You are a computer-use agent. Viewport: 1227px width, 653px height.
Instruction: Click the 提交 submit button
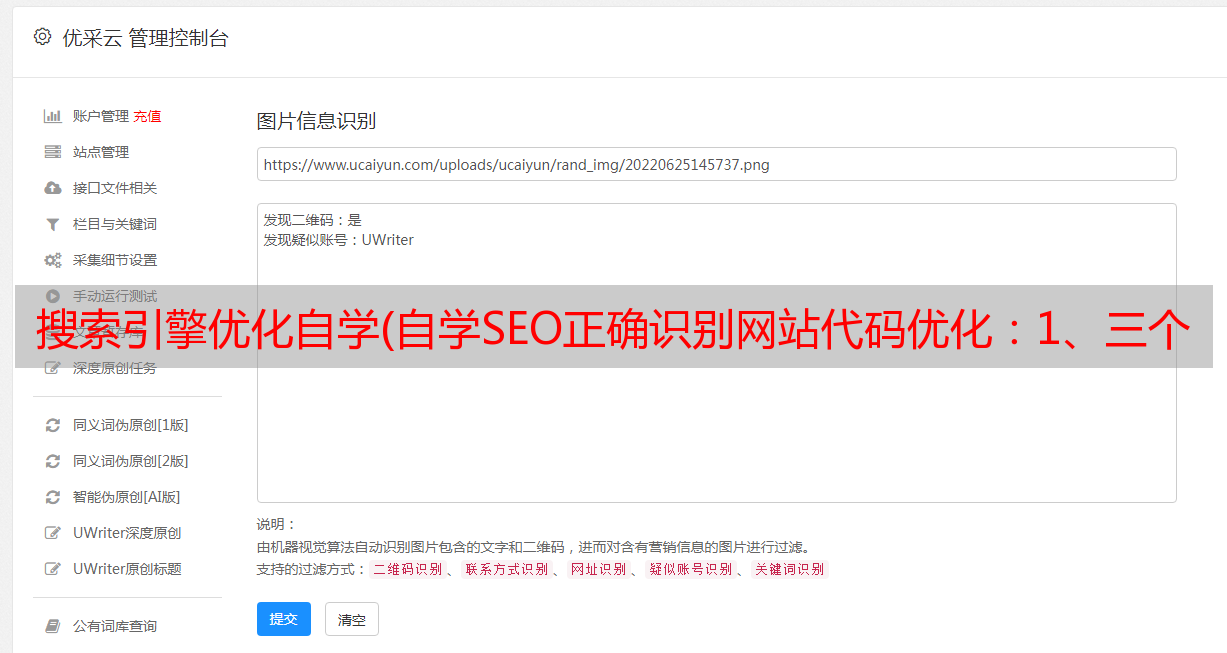pos(284,619)
